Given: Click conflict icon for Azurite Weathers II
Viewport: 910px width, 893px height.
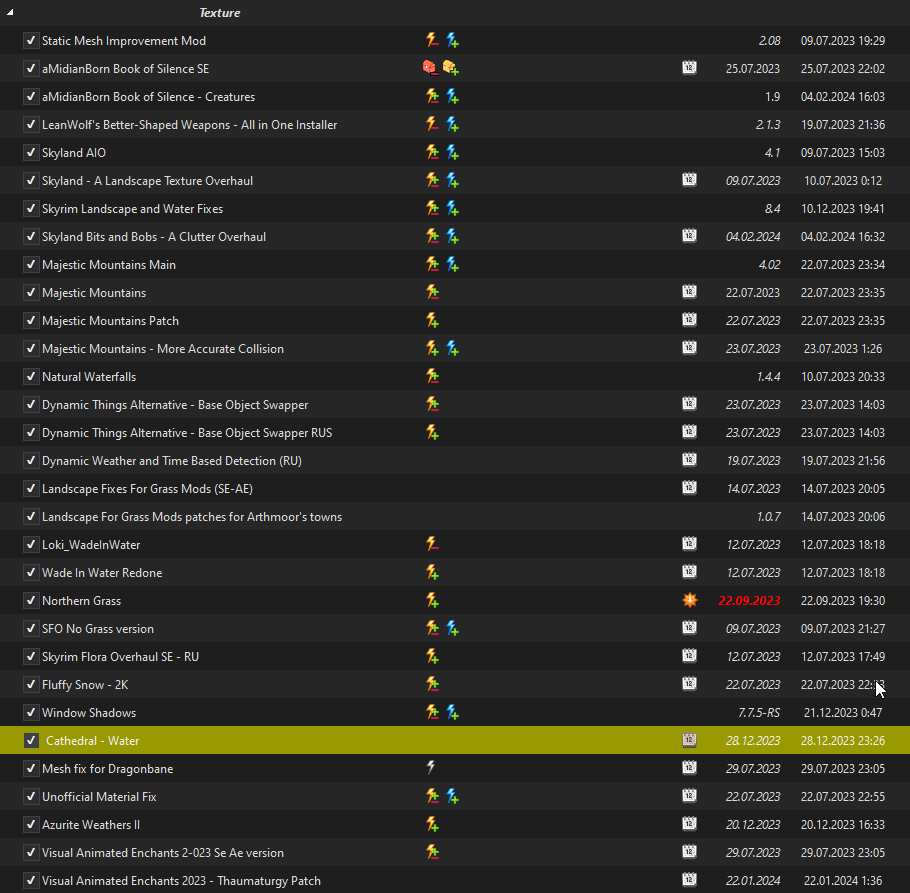Looking at the screenshot, I should [432, 824].
